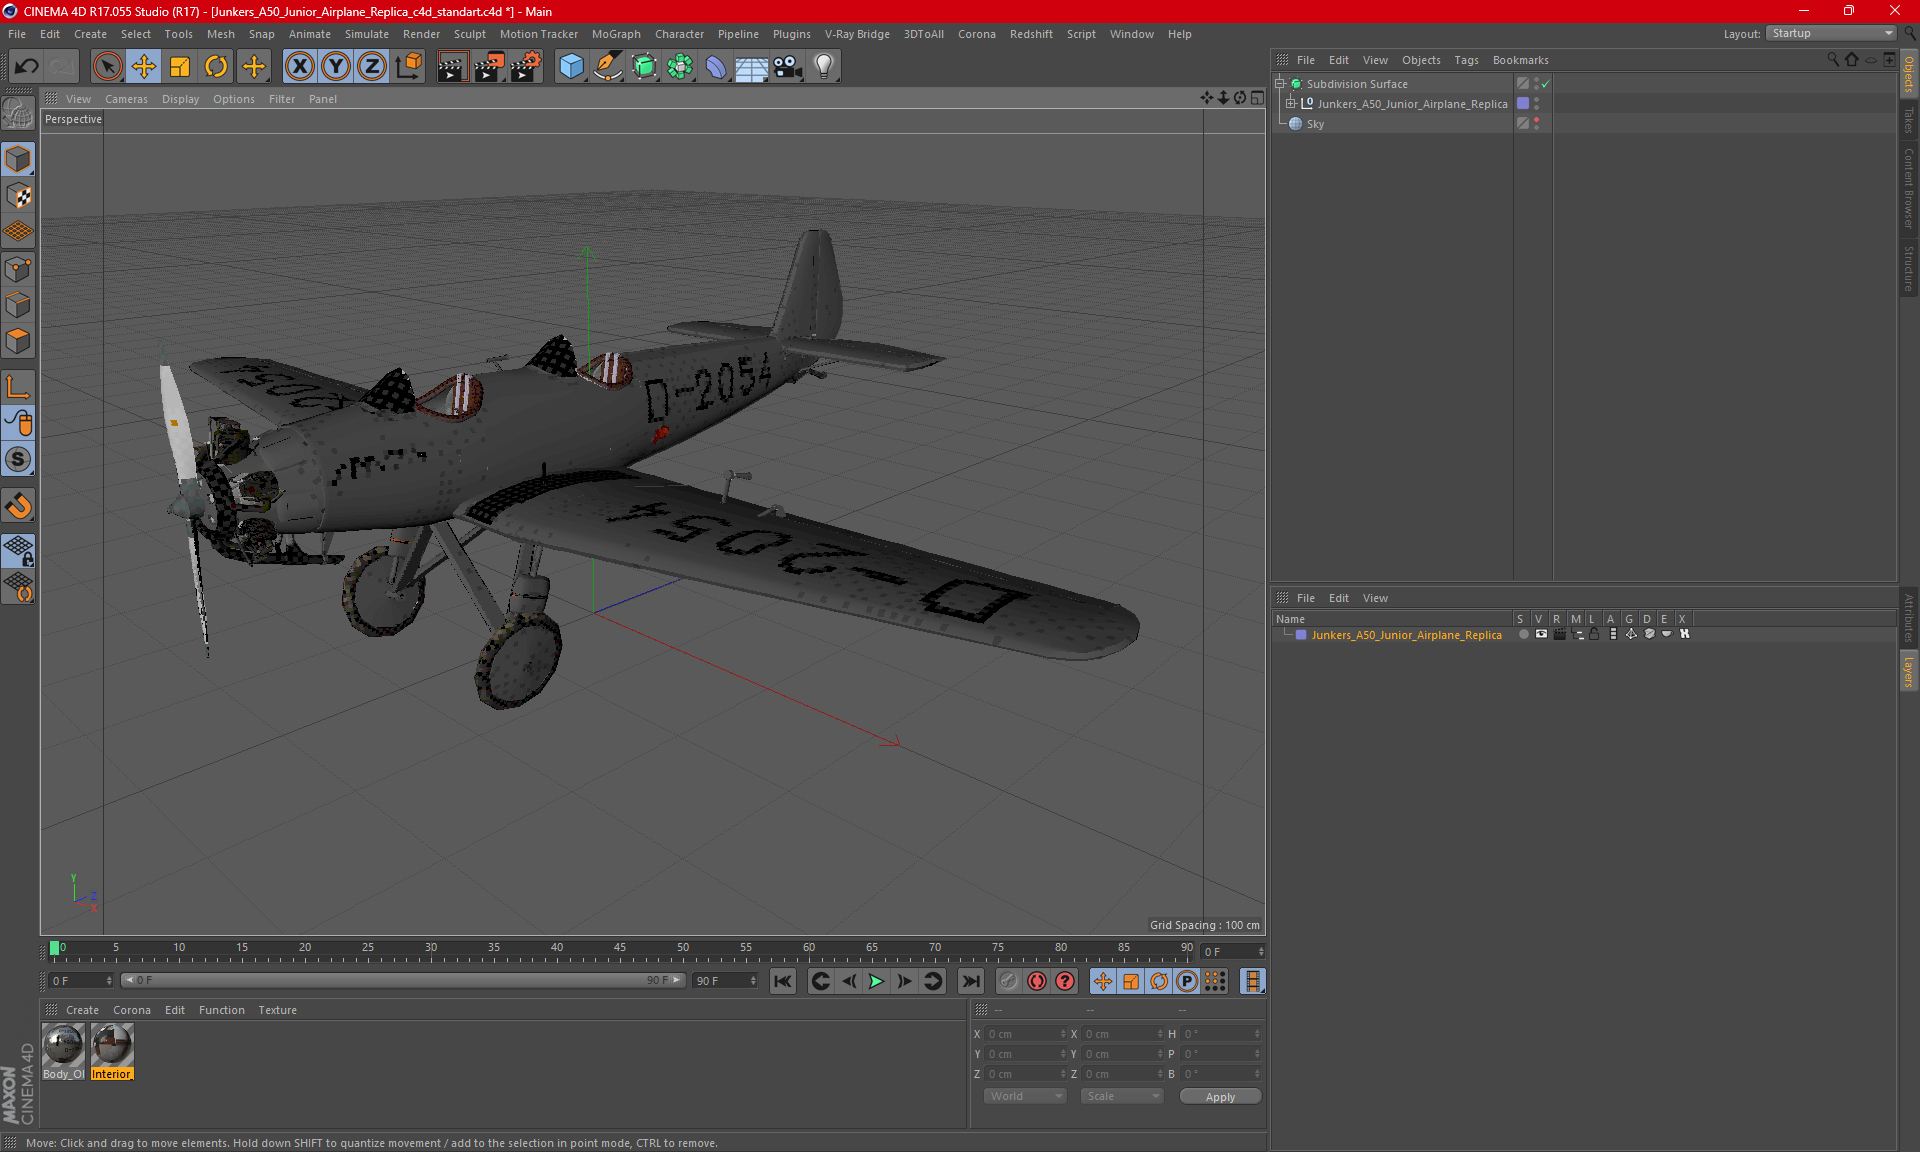
Task: Enable Axis mode L-shaped icon
Action: [18, 387]
